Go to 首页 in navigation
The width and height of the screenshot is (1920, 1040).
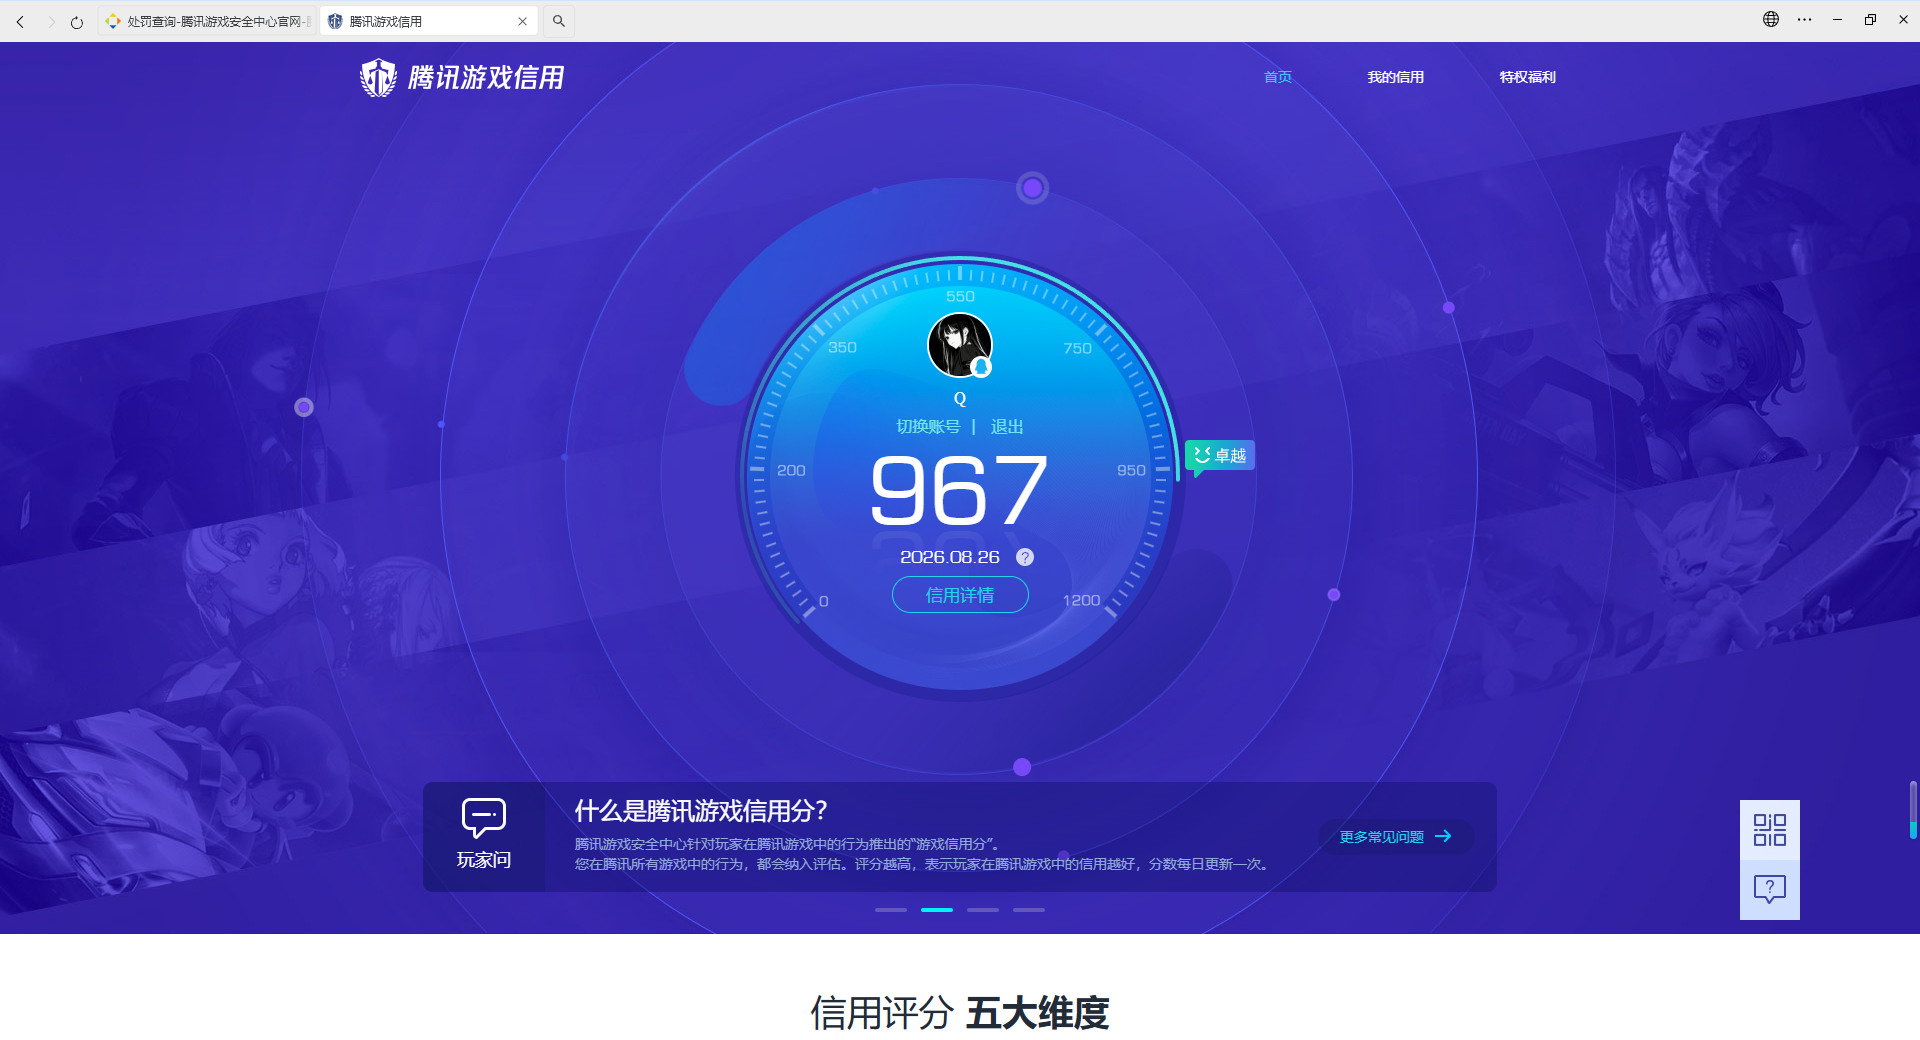pyautogui.click(x=1278, y=77)
